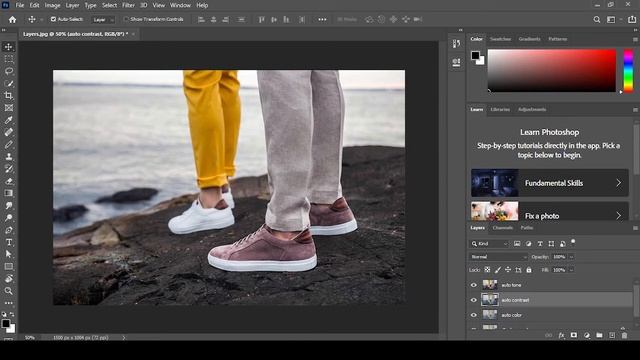The height and width of the screenshot is (360, 640).
Task: Add a layer mask using bottom icon
Action: (x=574, y=336)
